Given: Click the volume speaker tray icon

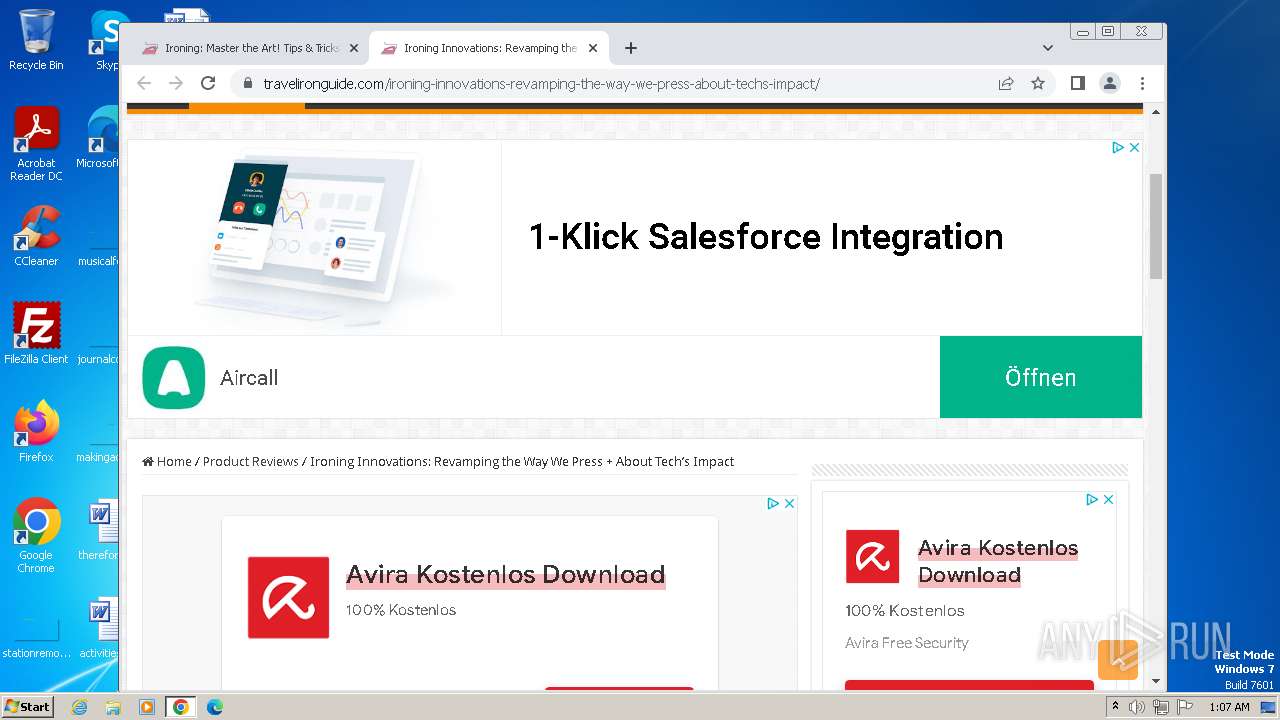Looking at the screenshot, I should [x=1137, y=707].
